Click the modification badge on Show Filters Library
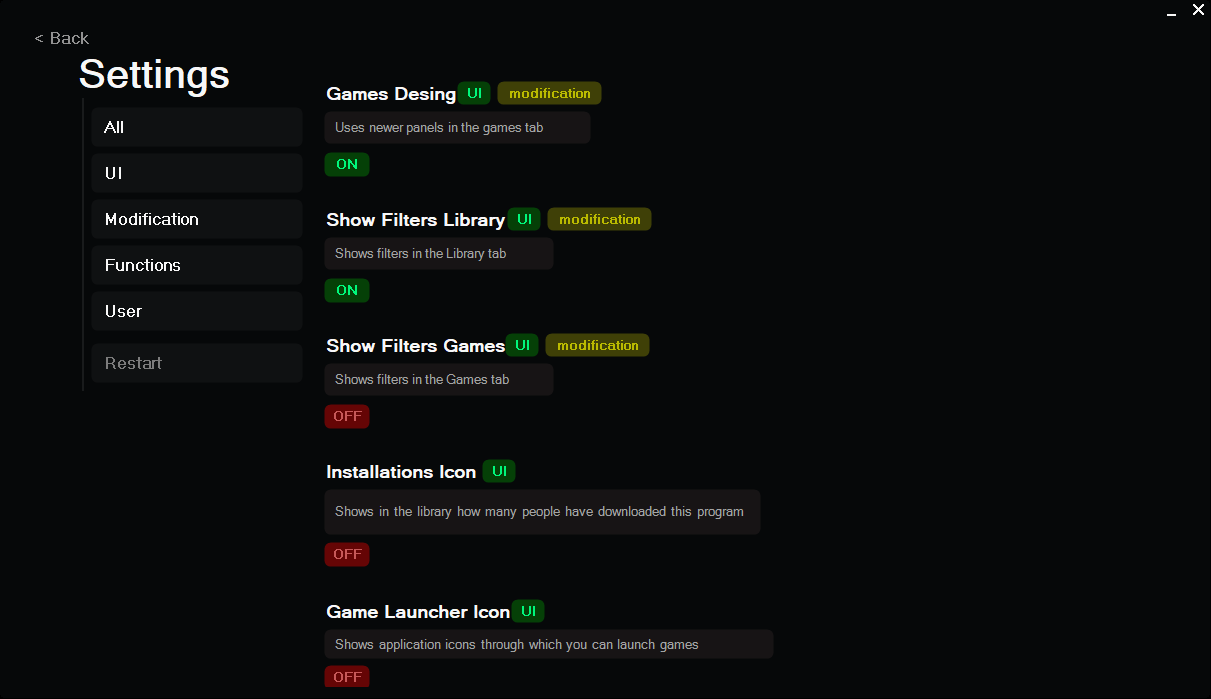1211x699 pixels. 599,218
